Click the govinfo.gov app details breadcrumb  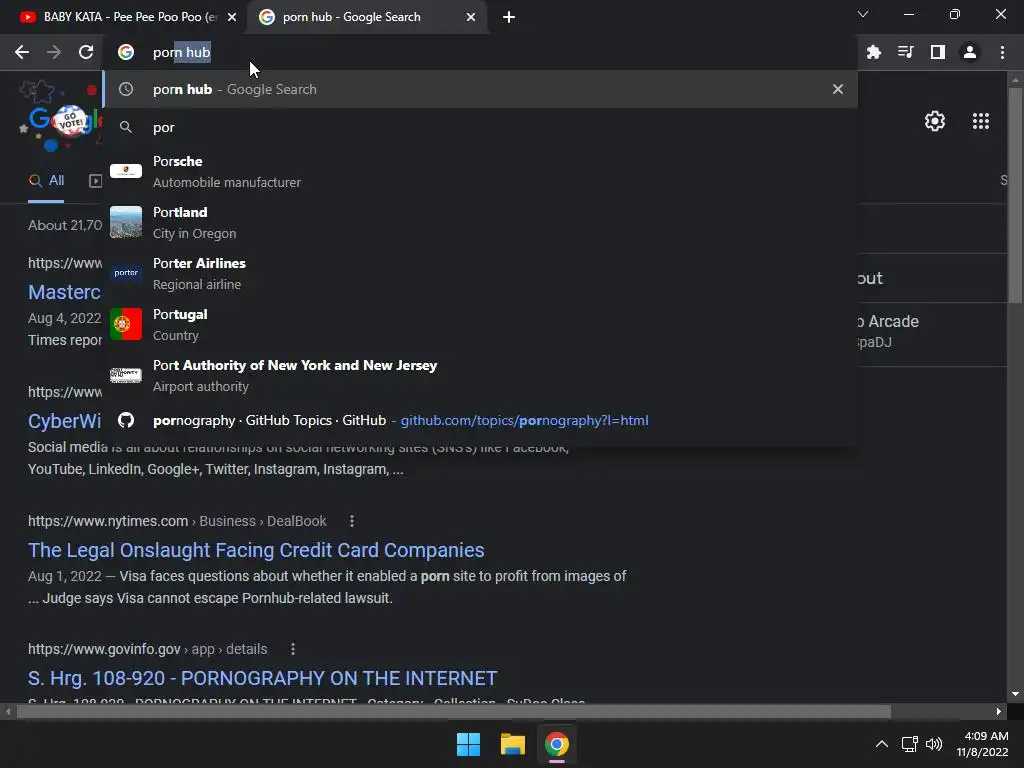click(x=148, y=649)
